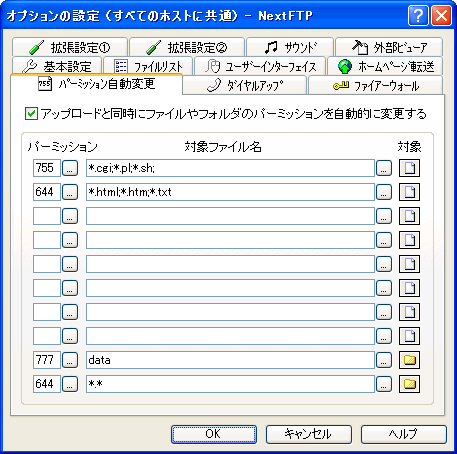Open the ホームページ転送 tab
457x454 pixels.
click(385, 66)
